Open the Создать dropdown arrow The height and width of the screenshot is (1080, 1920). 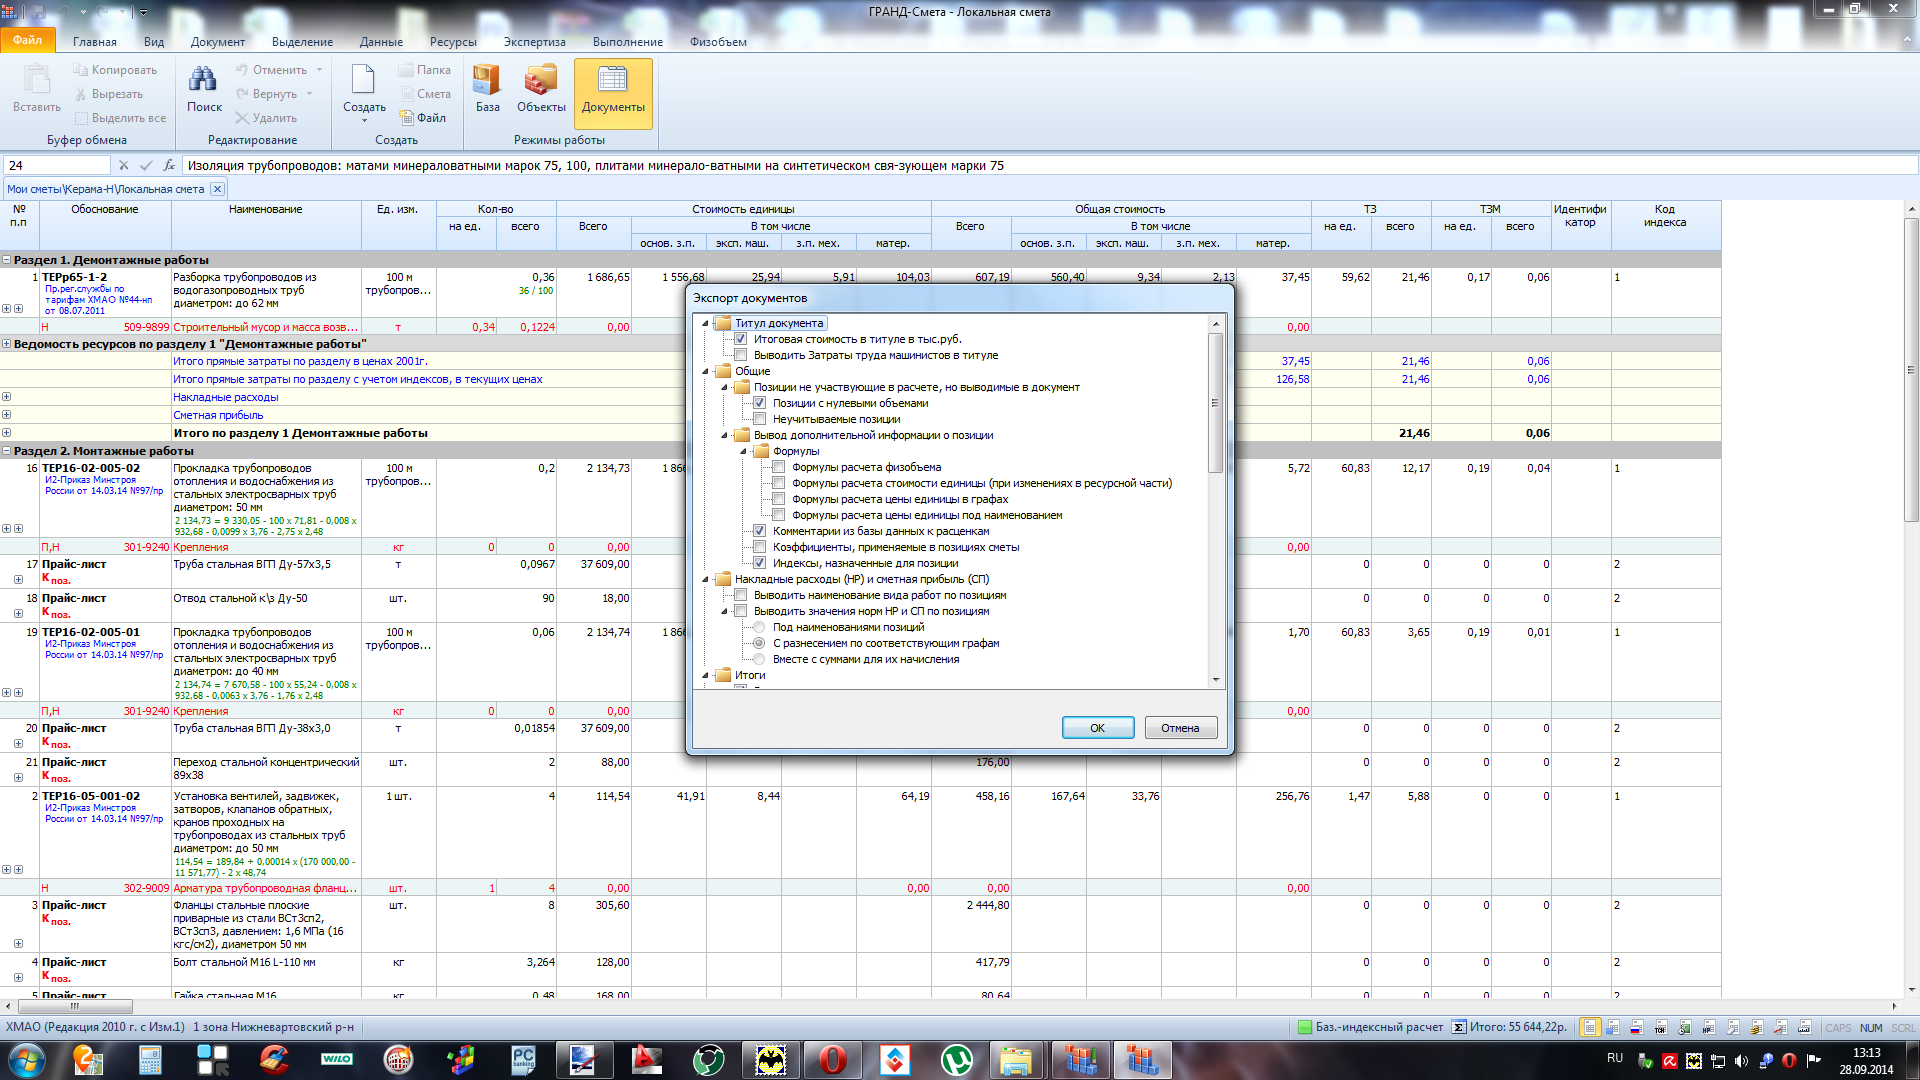tap(364, 121)
